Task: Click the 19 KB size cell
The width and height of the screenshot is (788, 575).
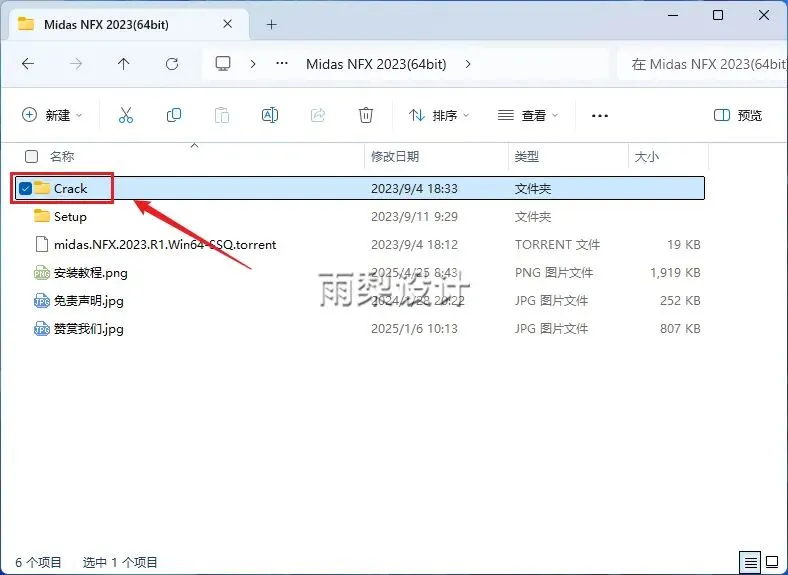Action: (683, 245)
